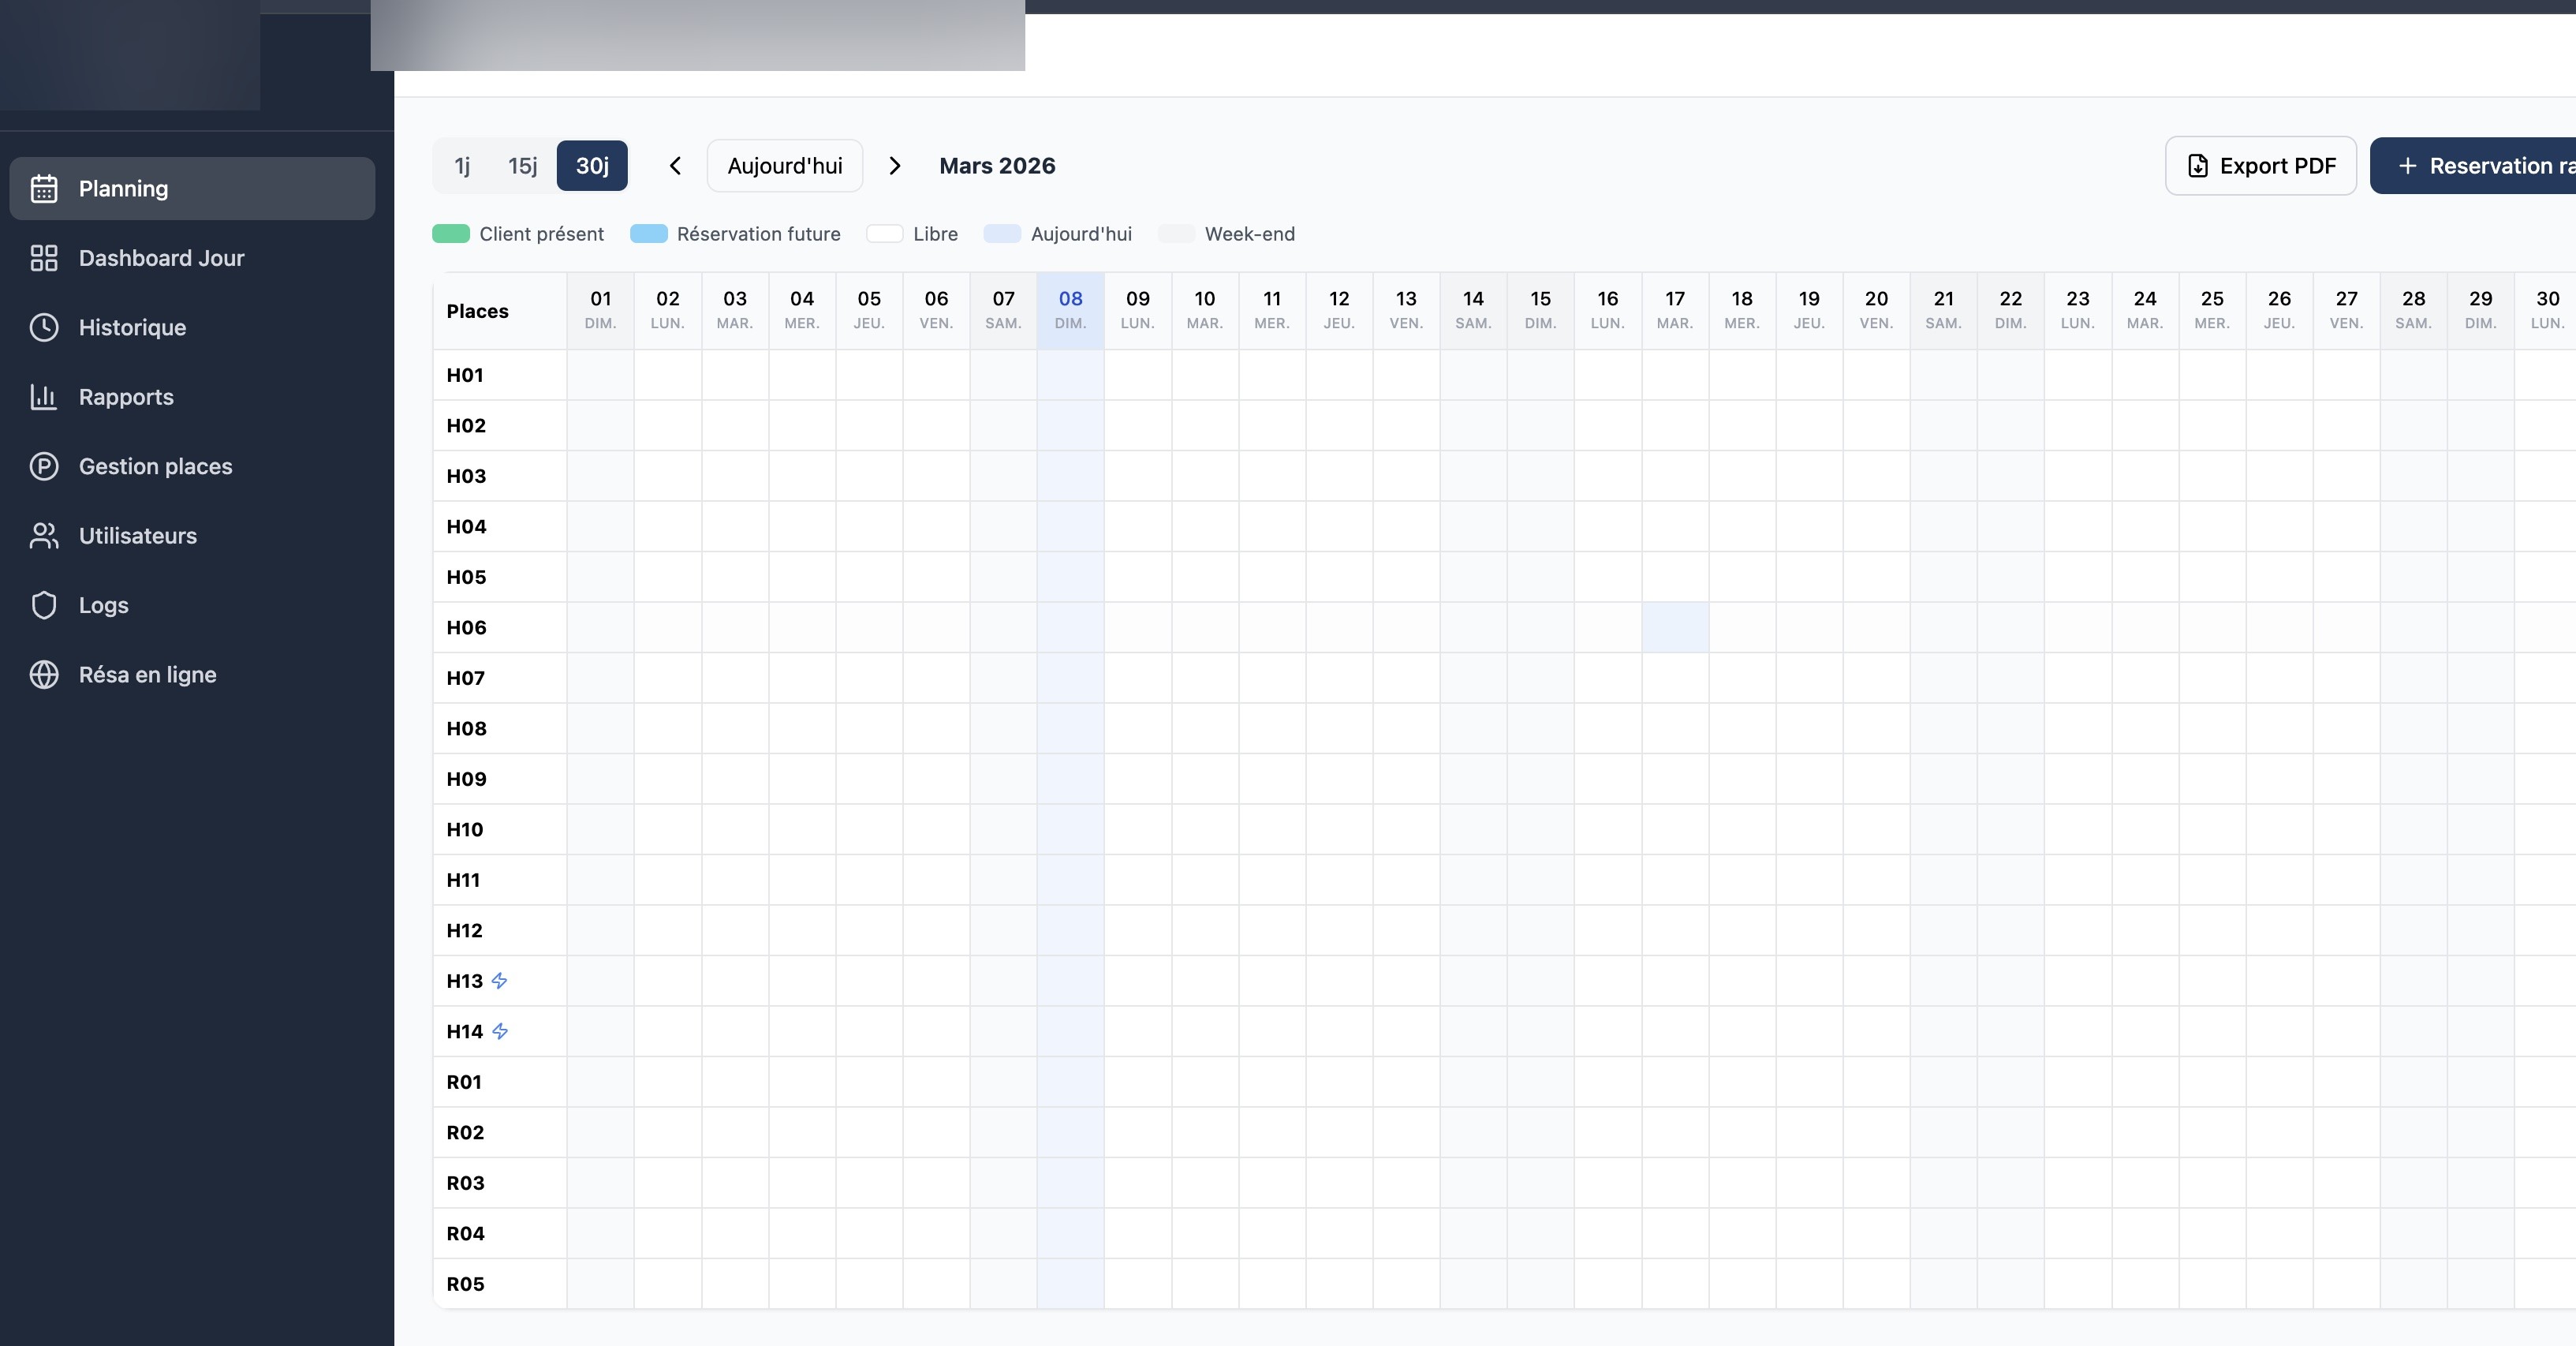
Task: Switch to the 15j view
Action: 522,166
